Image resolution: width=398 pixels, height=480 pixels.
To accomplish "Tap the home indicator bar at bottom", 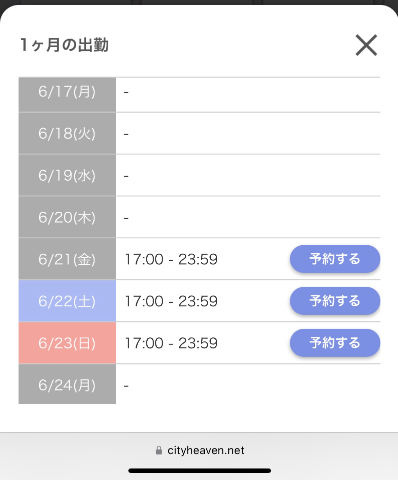I will [199, 471].
